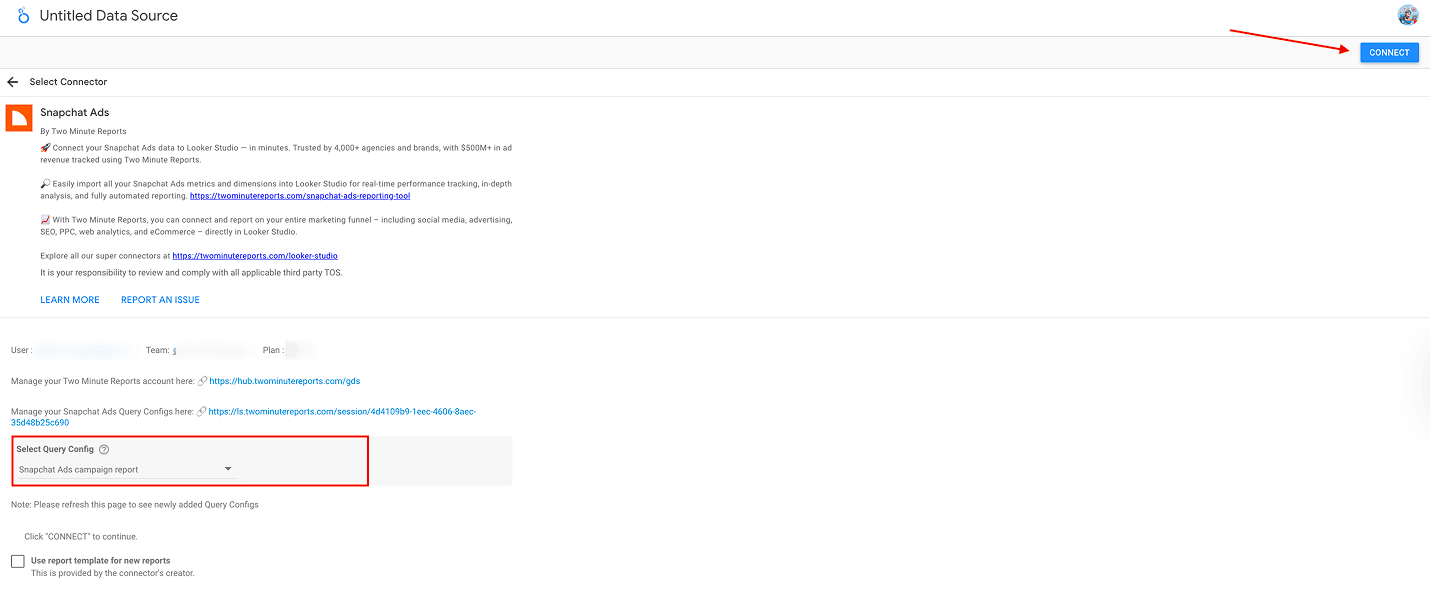Image resolution: width=1430 pixels, height=591 pixels.
Task: Visit the twominutereports.com/looker-studio link
Action: (x=254, y=255)
